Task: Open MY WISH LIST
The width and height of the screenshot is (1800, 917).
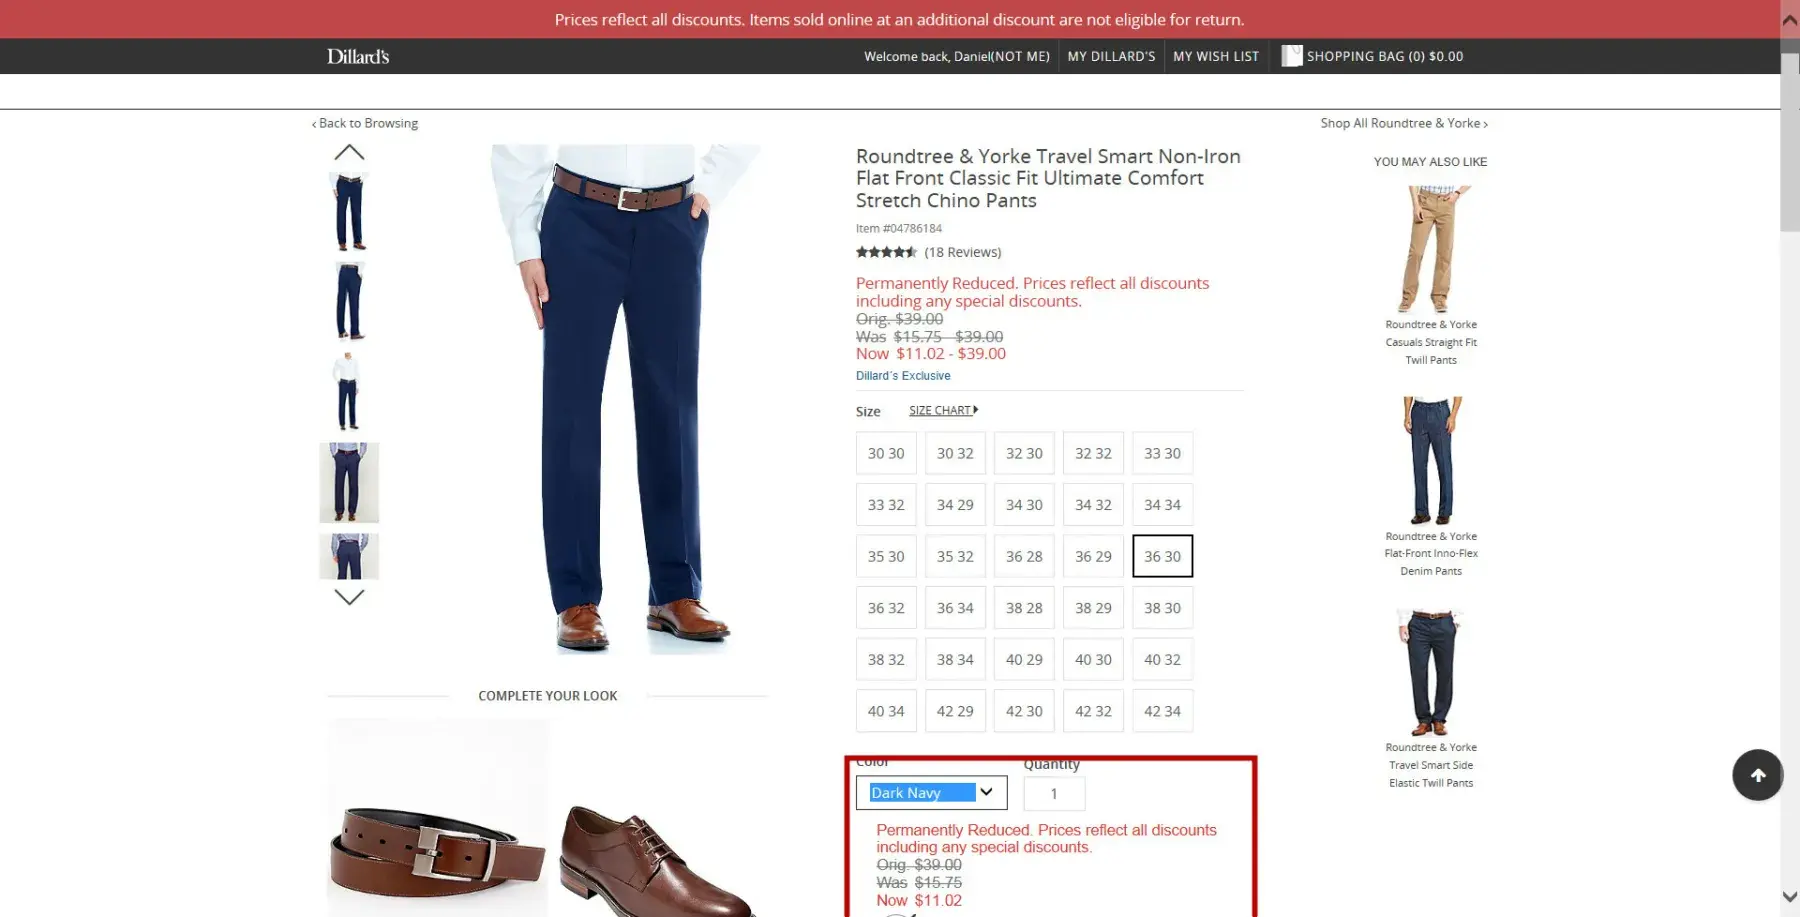Action: (1216, 56)
